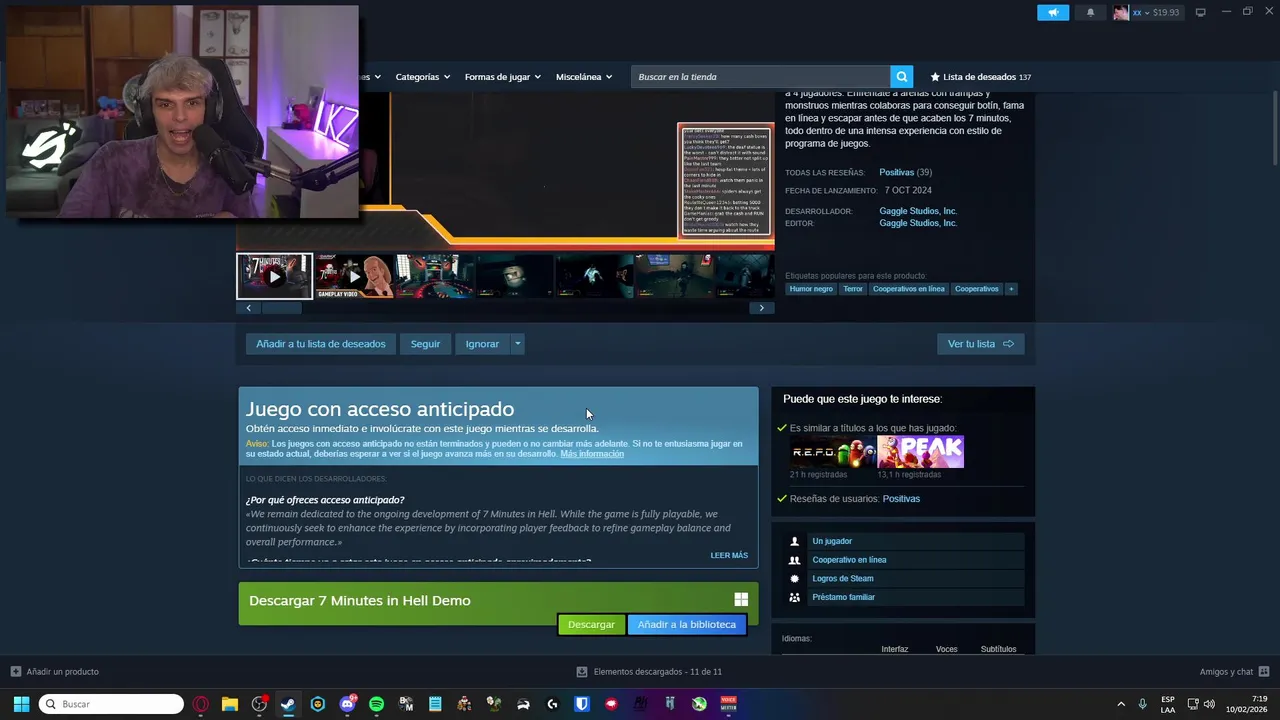
Task: Click the Añadir un producto plus icon
Action: 15,672
